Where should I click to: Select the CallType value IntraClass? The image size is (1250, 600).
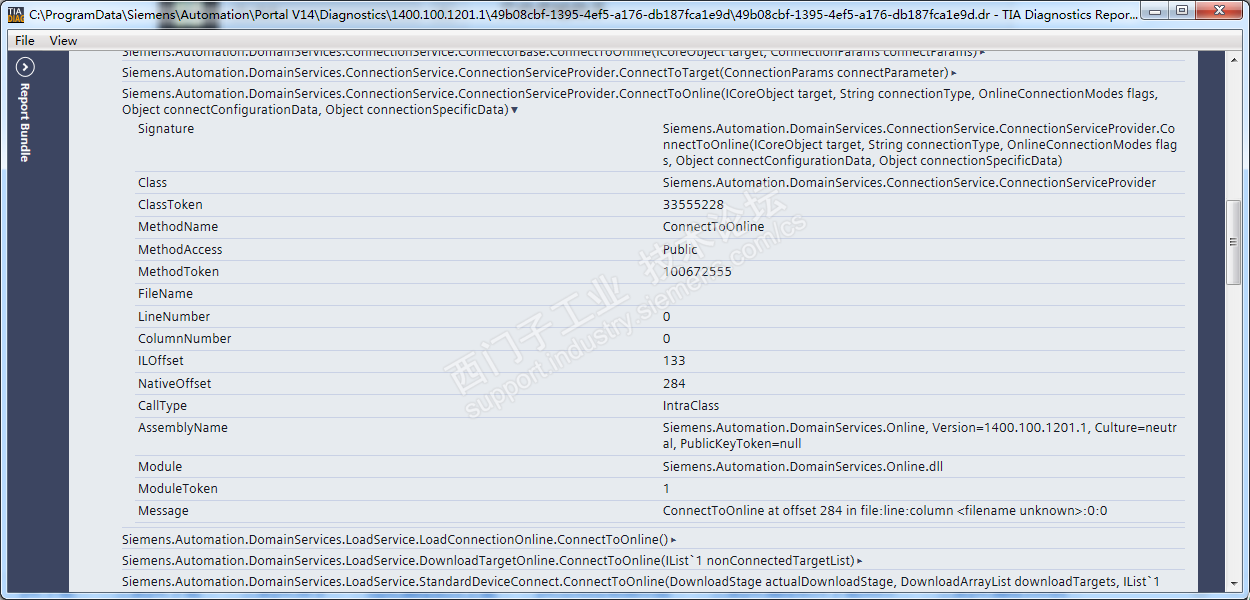[691, 406]
